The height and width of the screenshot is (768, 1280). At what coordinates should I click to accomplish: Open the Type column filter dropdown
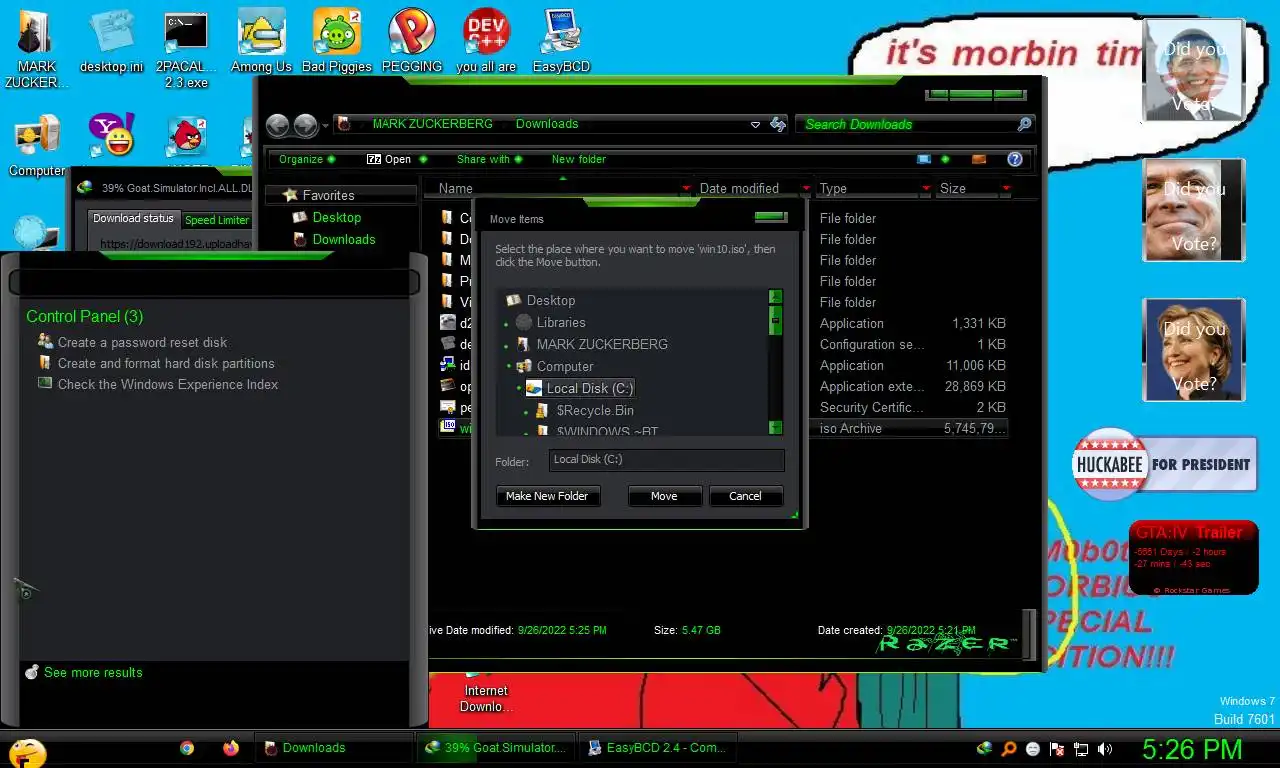[926, 188]
